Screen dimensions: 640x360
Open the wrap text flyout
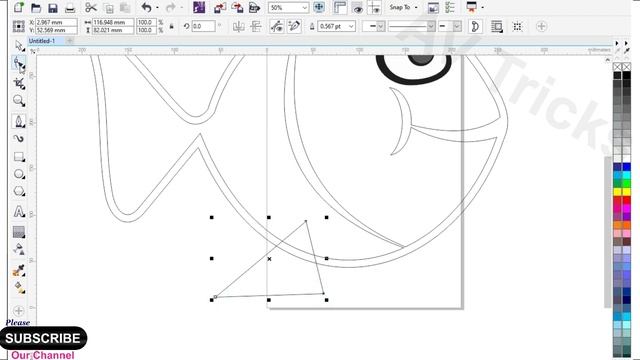coord(497,27)
